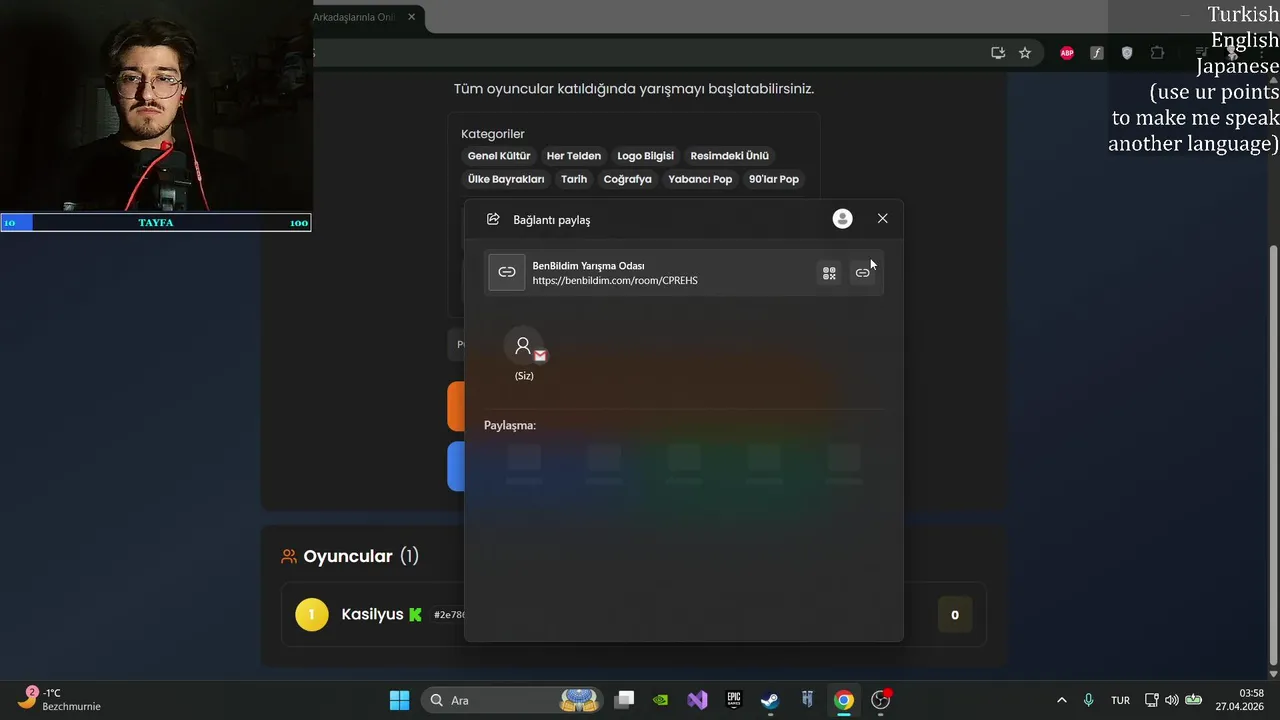Open Epic Games Launcher in taskbar
This screenshot has height=720, width=1280.
point(733,700)
